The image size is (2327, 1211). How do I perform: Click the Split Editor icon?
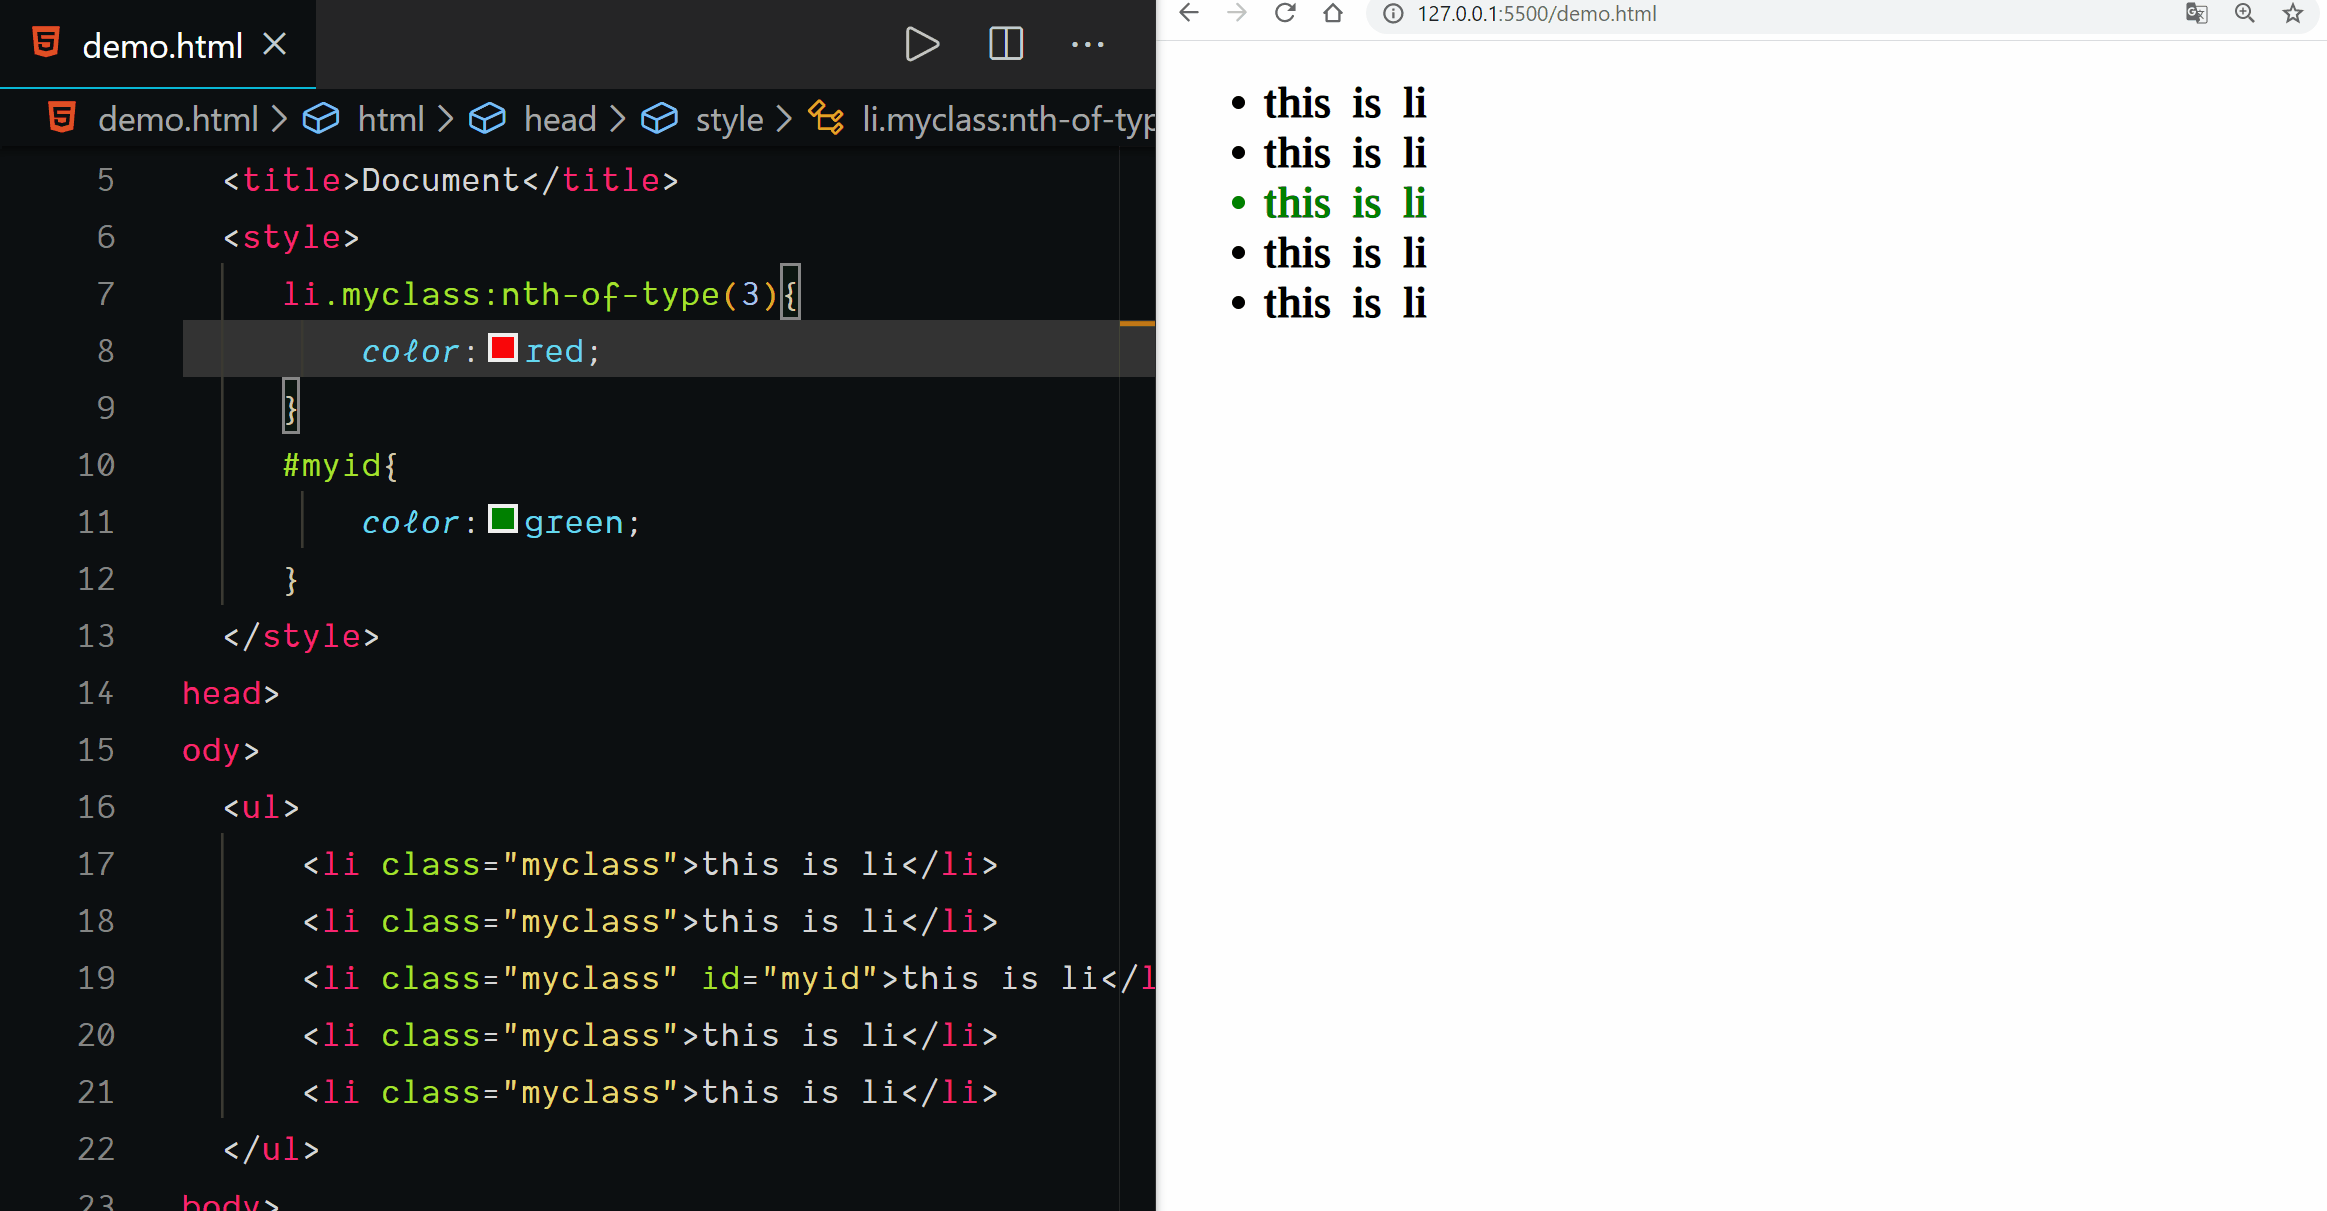pos(1005,45)
